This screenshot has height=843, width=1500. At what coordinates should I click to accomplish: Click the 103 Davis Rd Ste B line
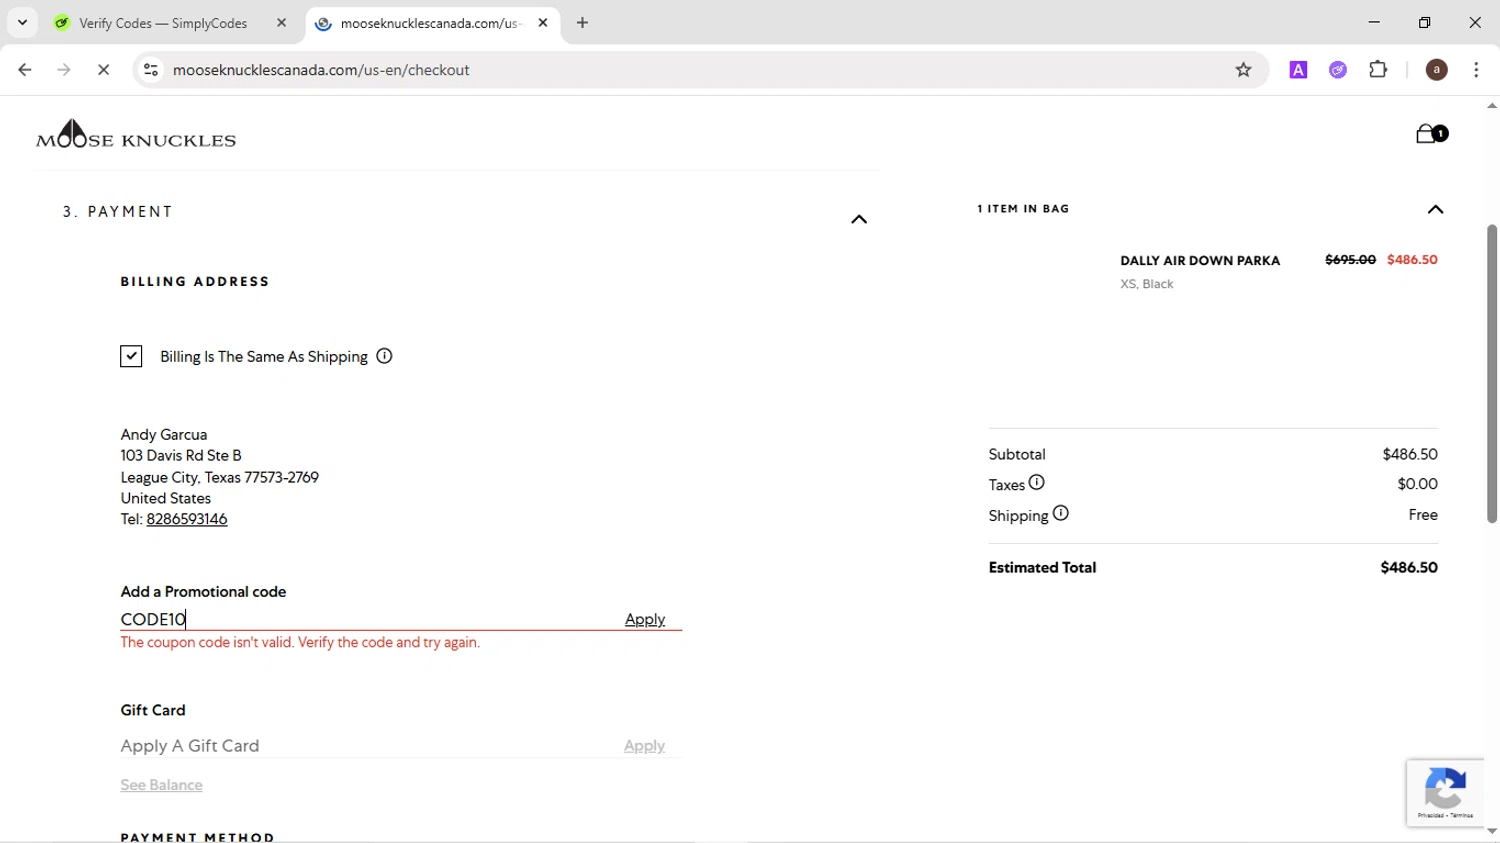tap(181, 455)
